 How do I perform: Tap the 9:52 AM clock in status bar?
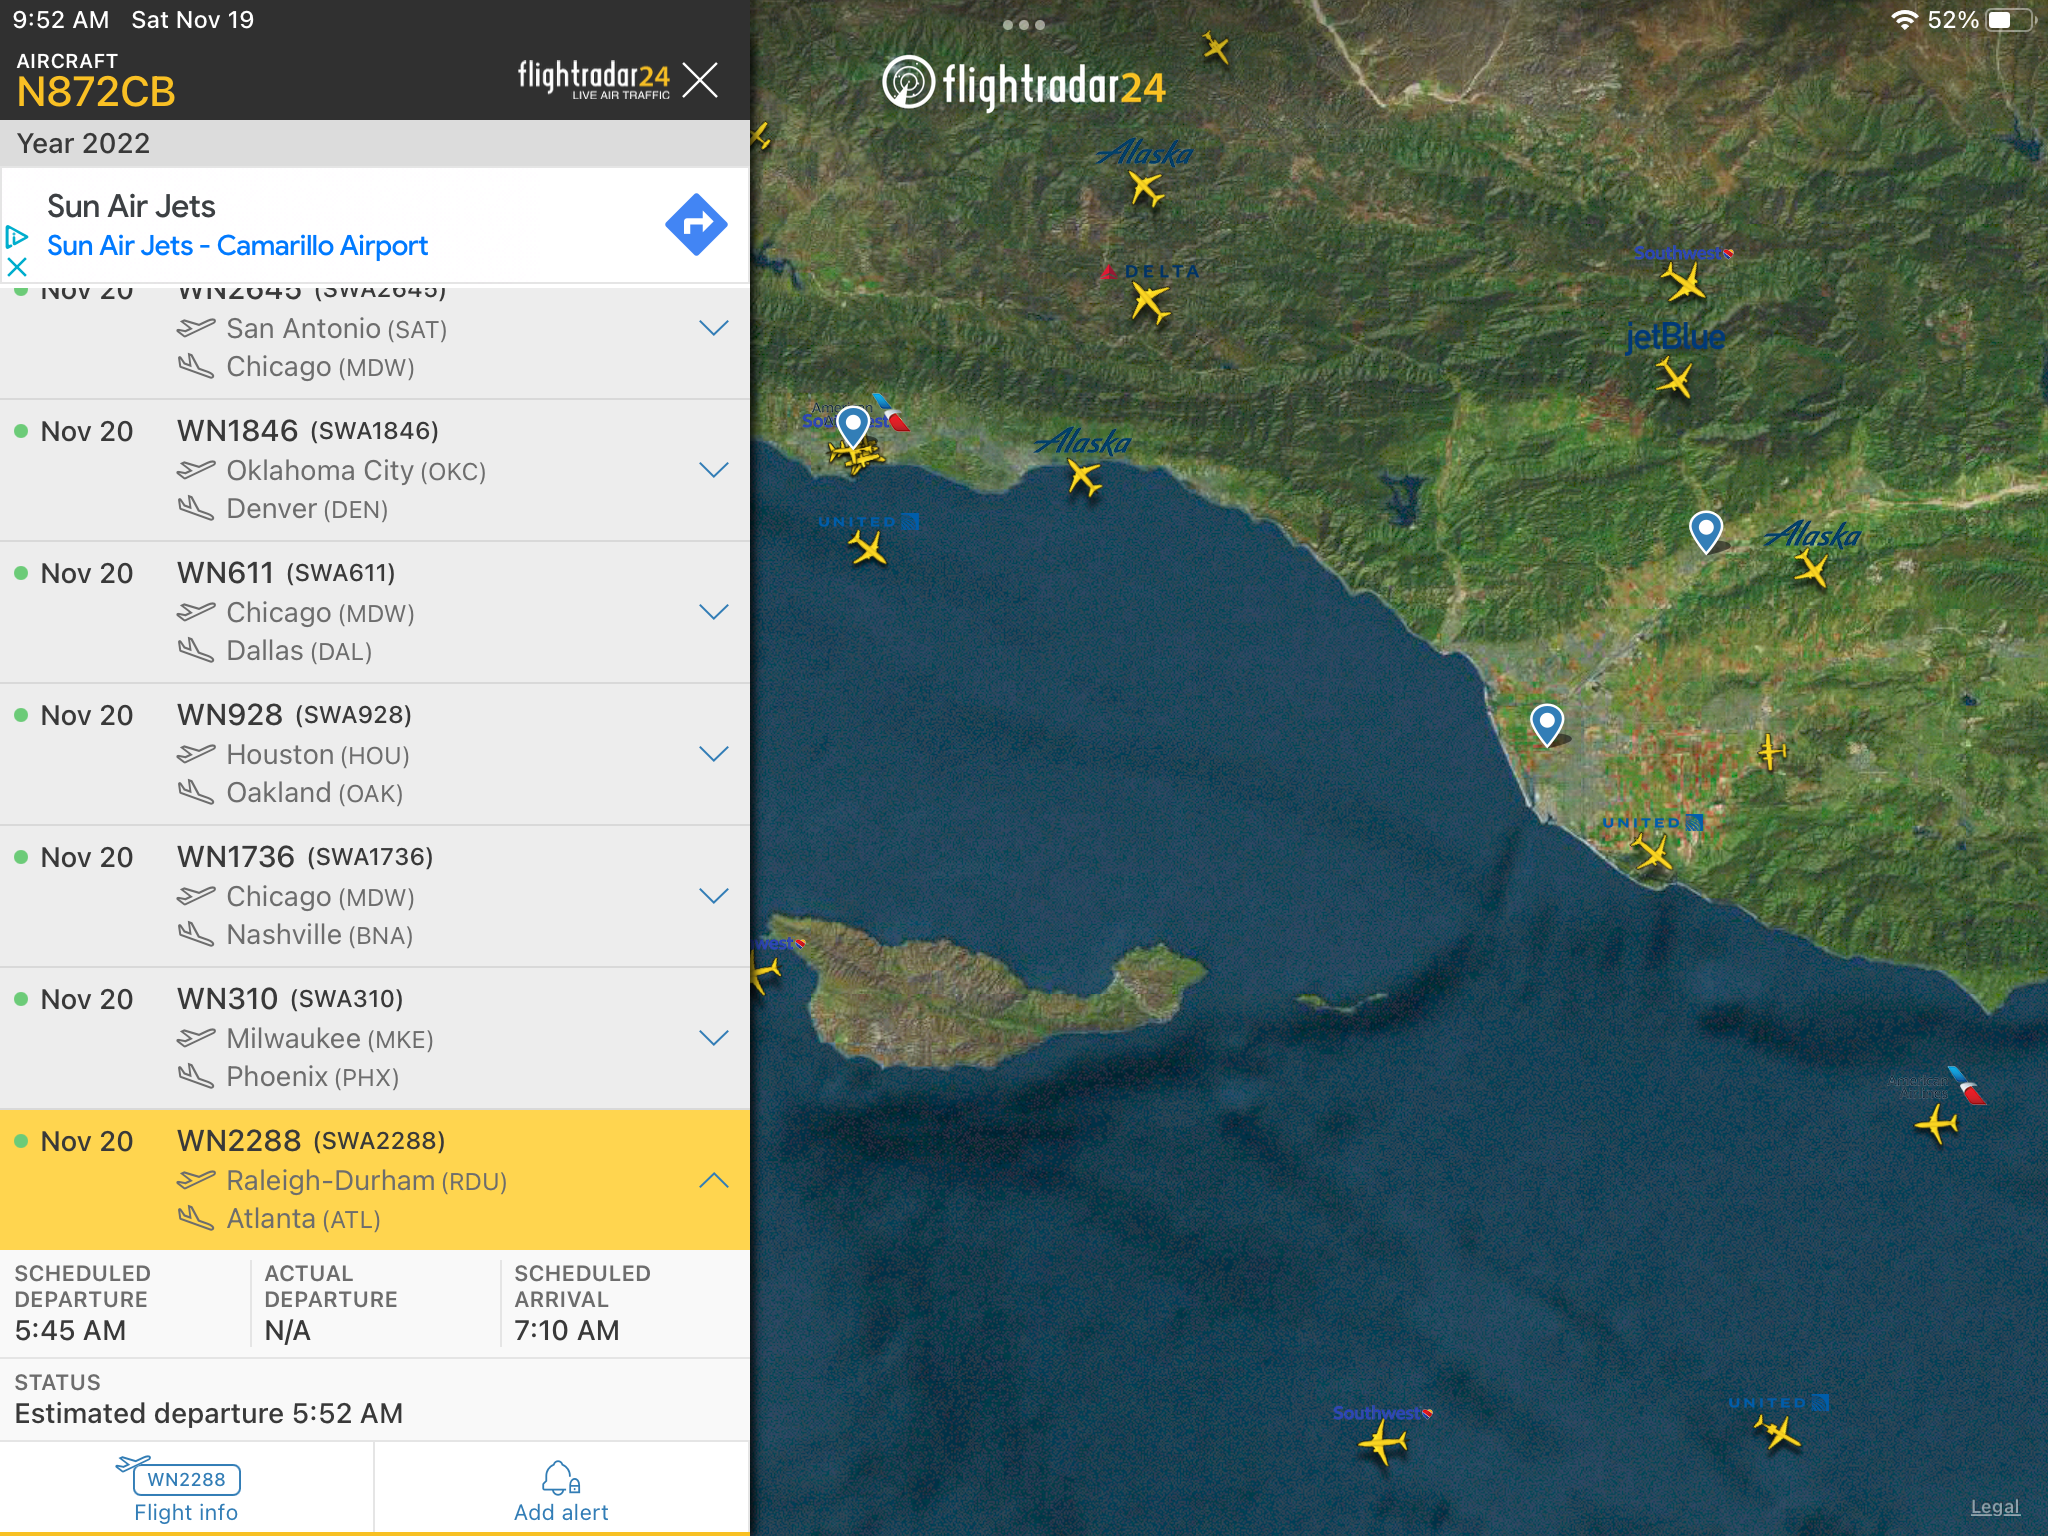pos(60,20)
